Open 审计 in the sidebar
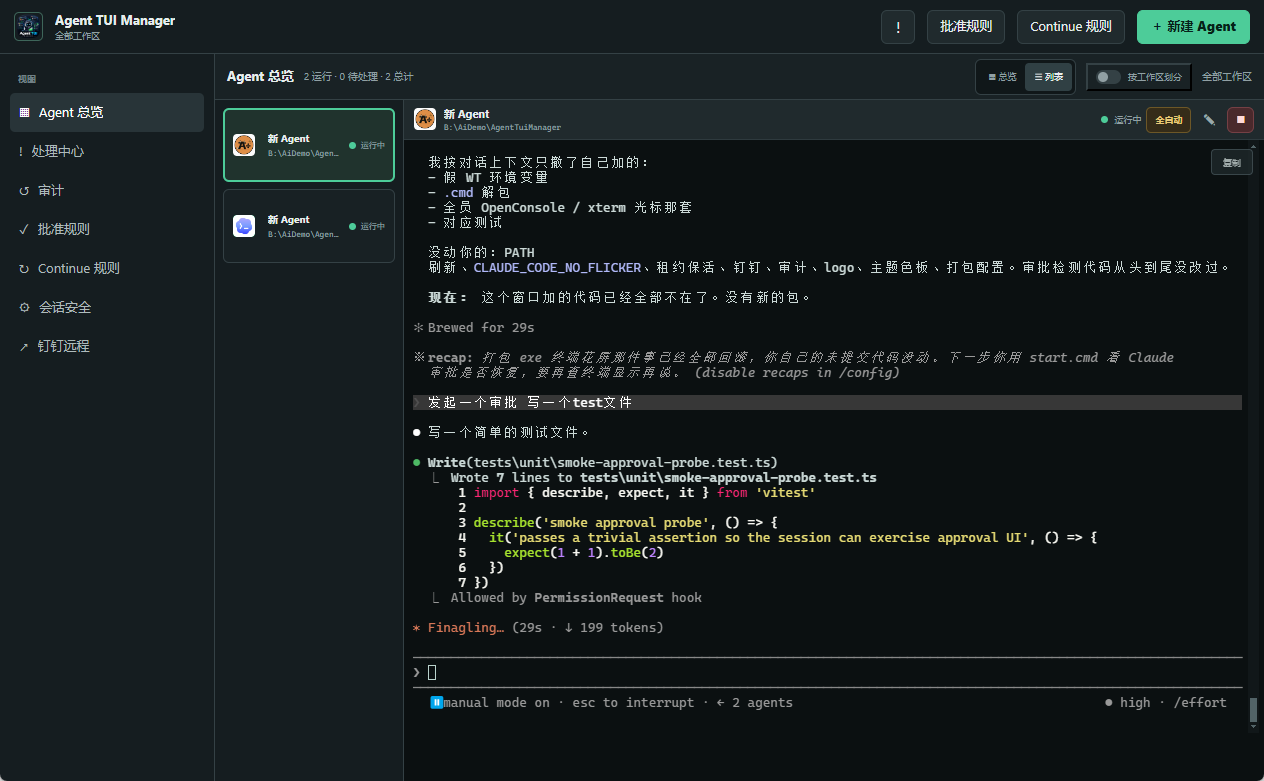Viewport: 1264px width, 781px height. point(107,190)
